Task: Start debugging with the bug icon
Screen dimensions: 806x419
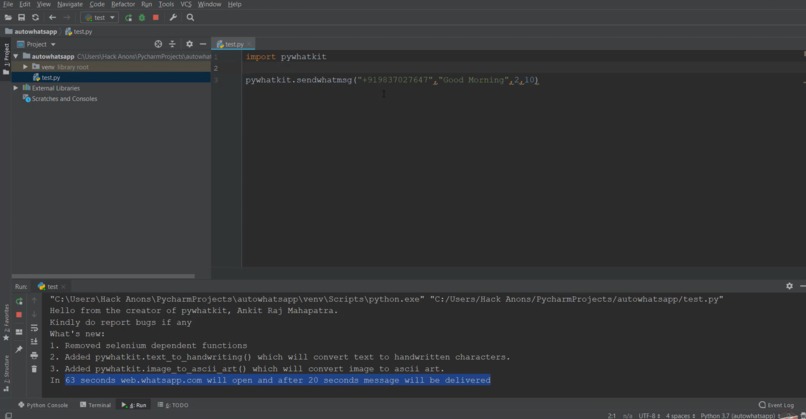Action: click(x=142, y=17)
